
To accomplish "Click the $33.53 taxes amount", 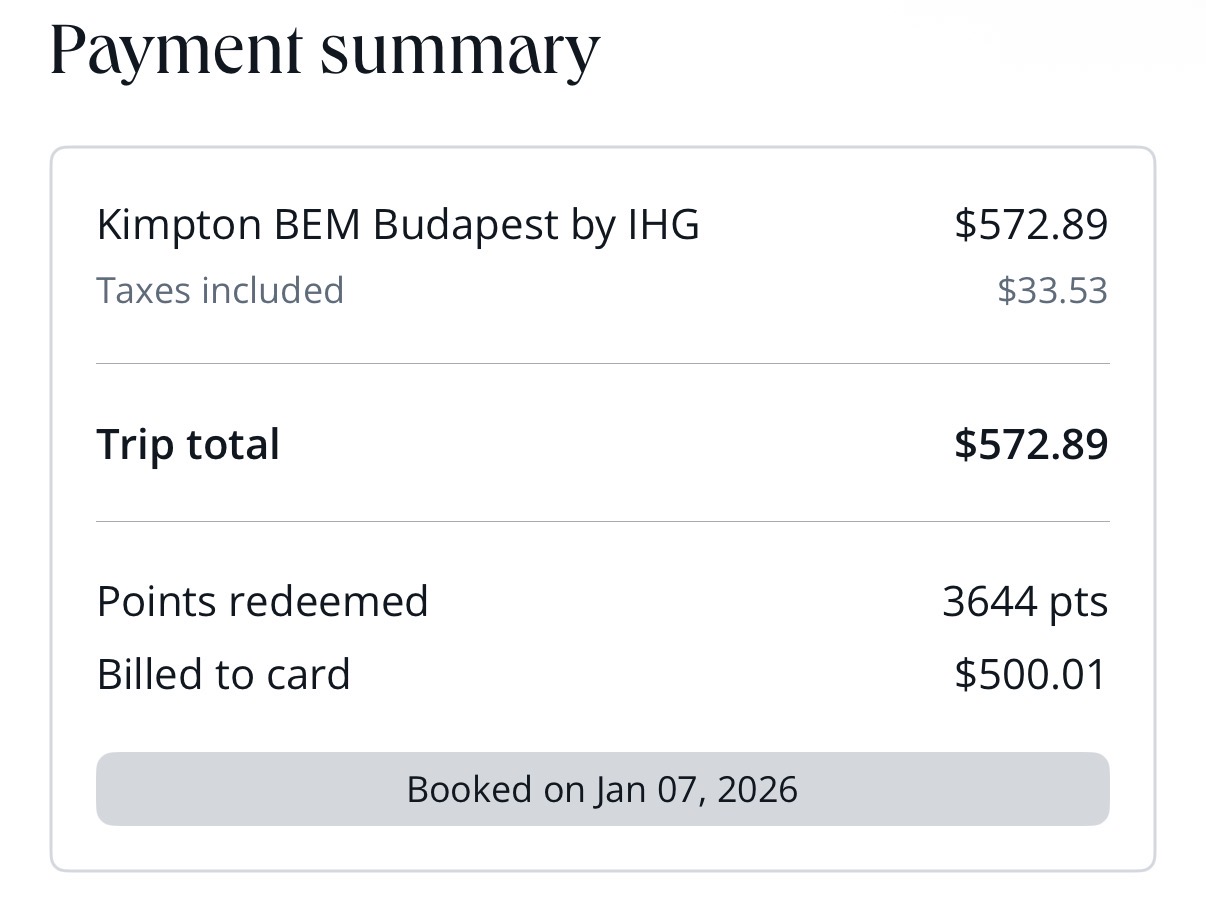I will [x=1052, y=291].
